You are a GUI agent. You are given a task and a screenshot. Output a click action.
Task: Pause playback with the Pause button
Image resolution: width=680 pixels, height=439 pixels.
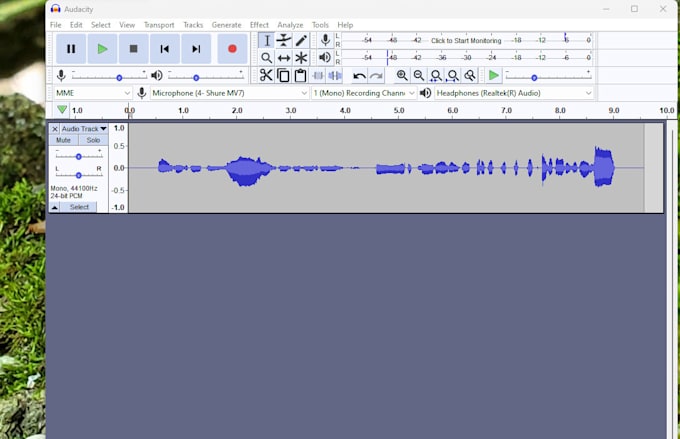71,49
